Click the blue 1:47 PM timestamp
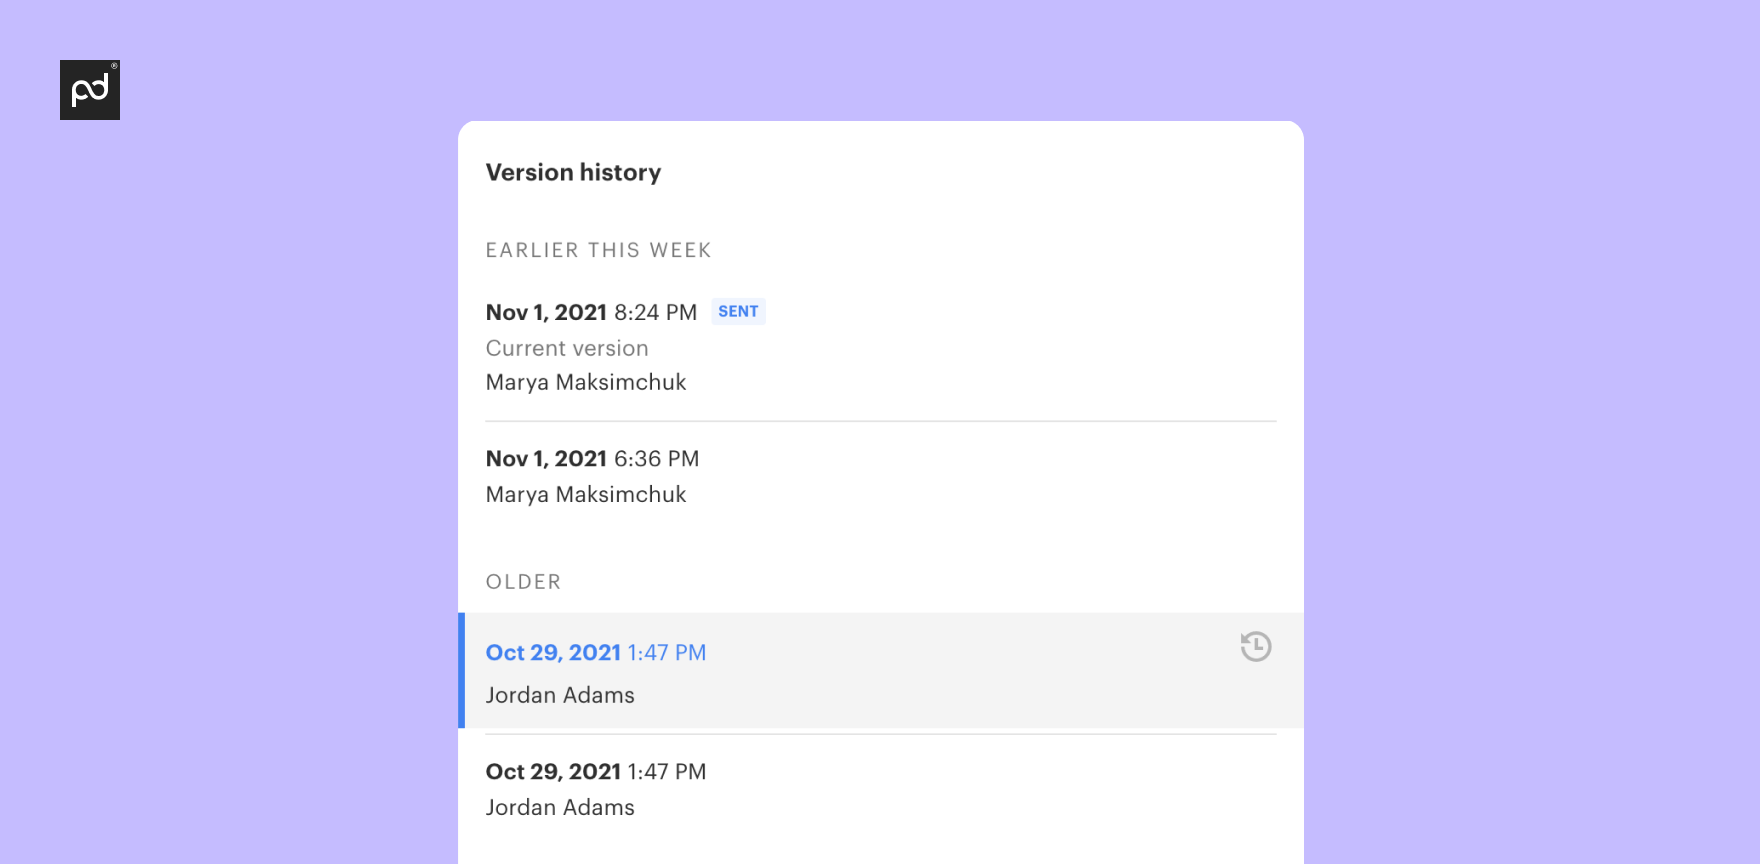 (x=667, y=653)
